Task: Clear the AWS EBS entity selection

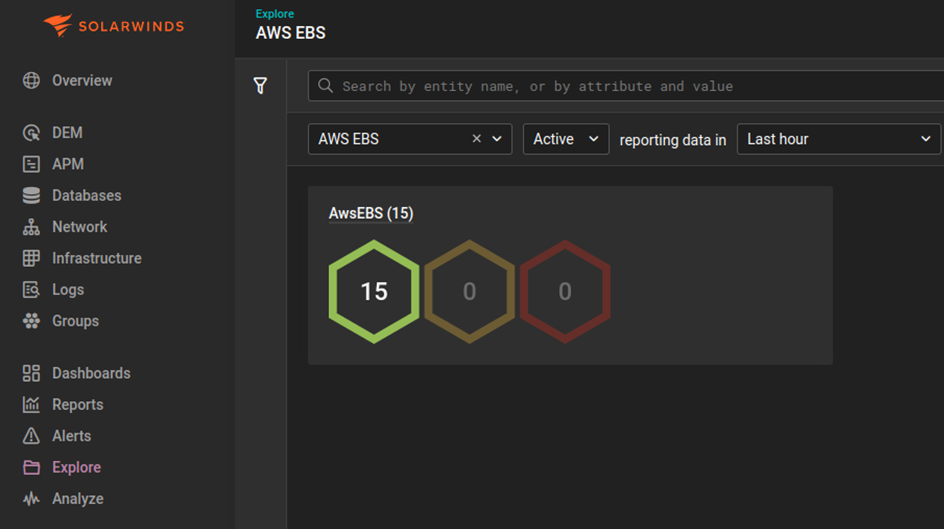Action: [x=476, y=138]
